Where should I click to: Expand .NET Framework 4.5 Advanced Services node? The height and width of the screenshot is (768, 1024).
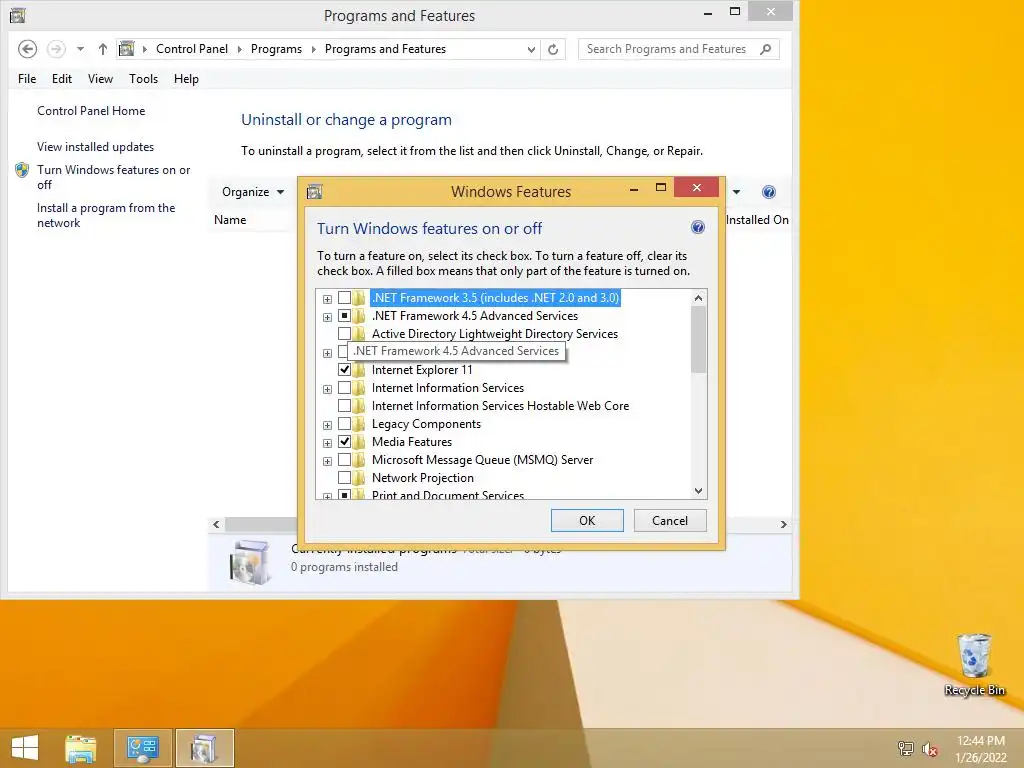coord(327,317)
